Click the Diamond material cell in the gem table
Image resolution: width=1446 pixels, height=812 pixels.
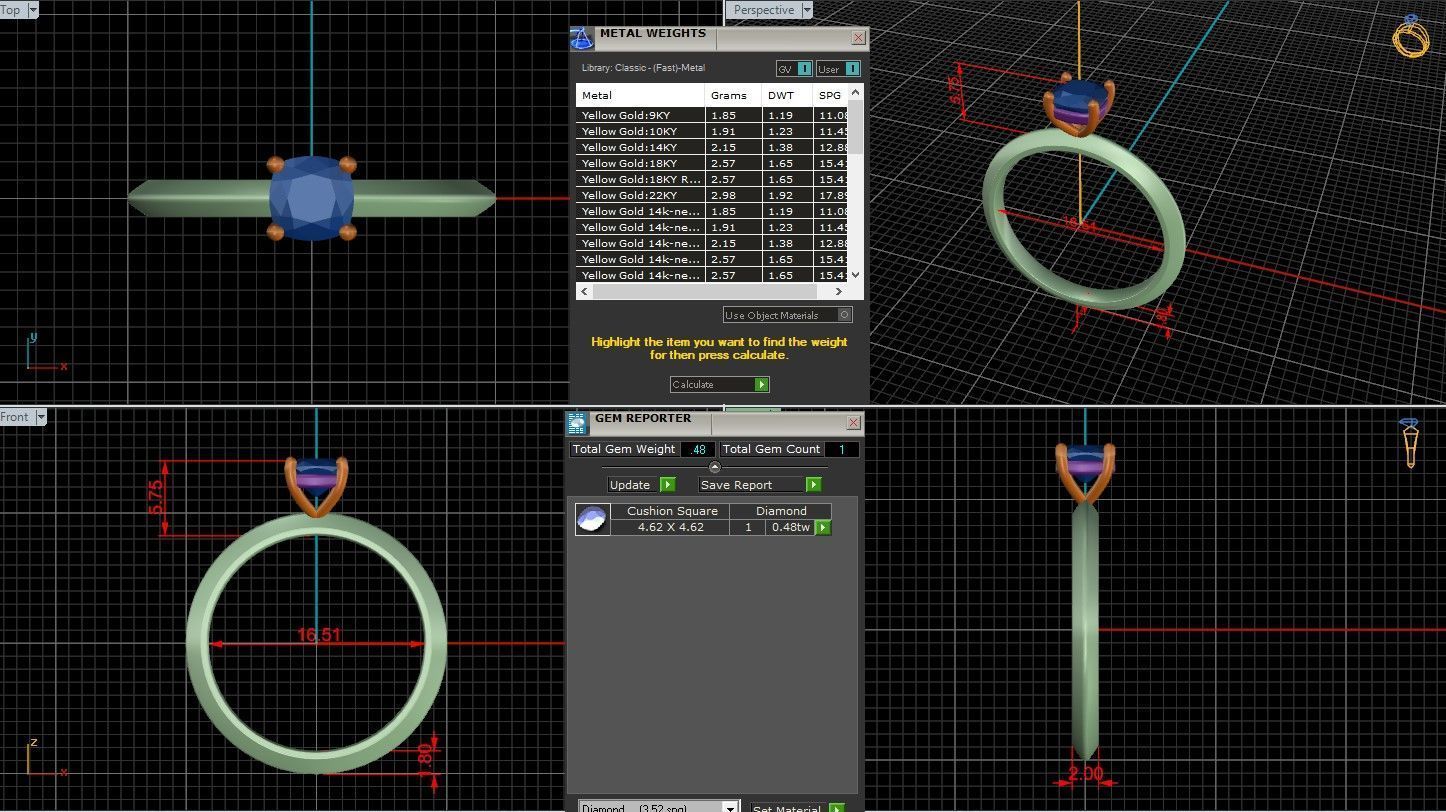pyautogui.click(x=780, y=511)
